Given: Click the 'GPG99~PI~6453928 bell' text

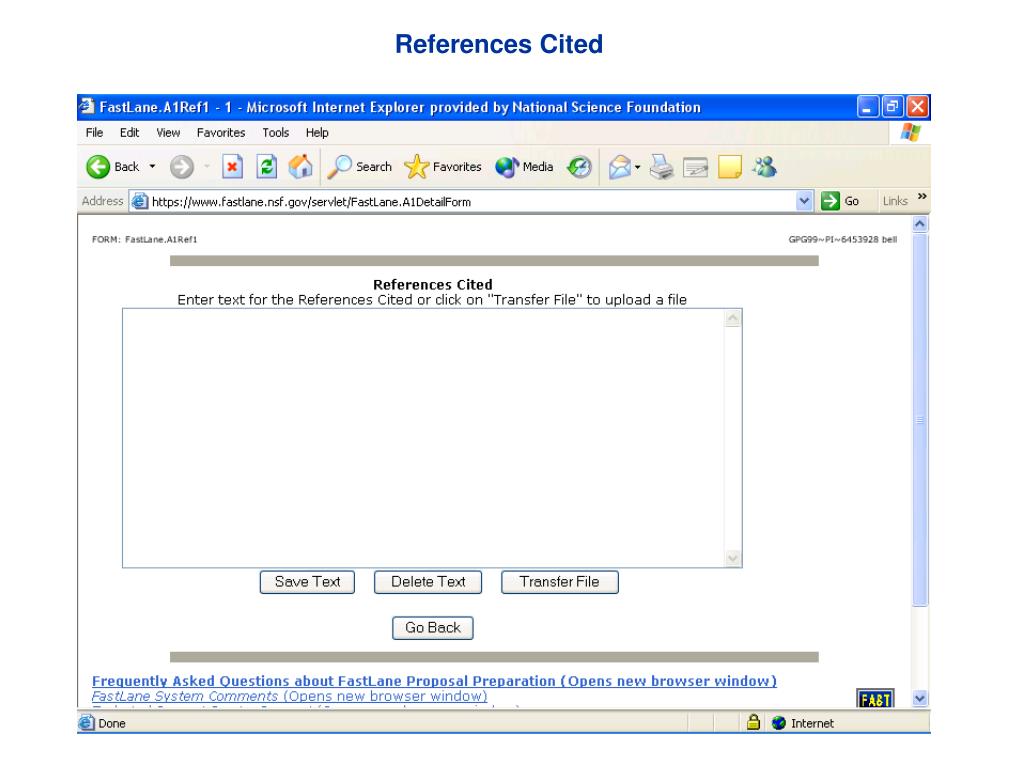Looking at the screenshot, I should (842, 240).
